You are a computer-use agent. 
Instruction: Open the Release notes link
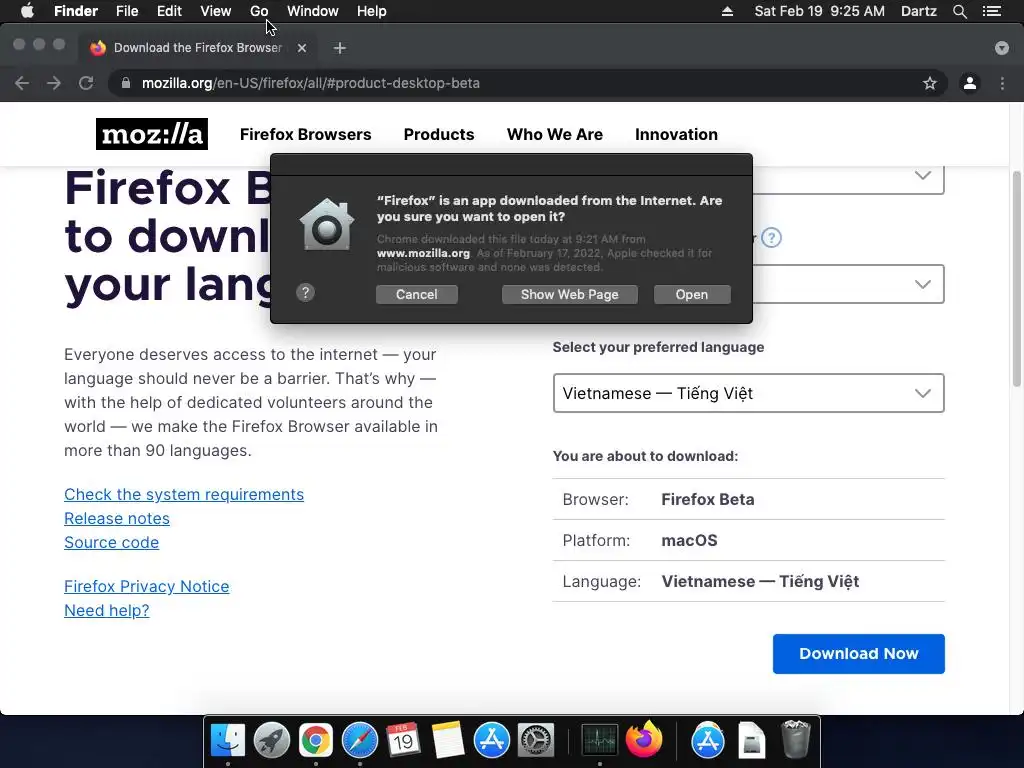click(x=117, y=519)
